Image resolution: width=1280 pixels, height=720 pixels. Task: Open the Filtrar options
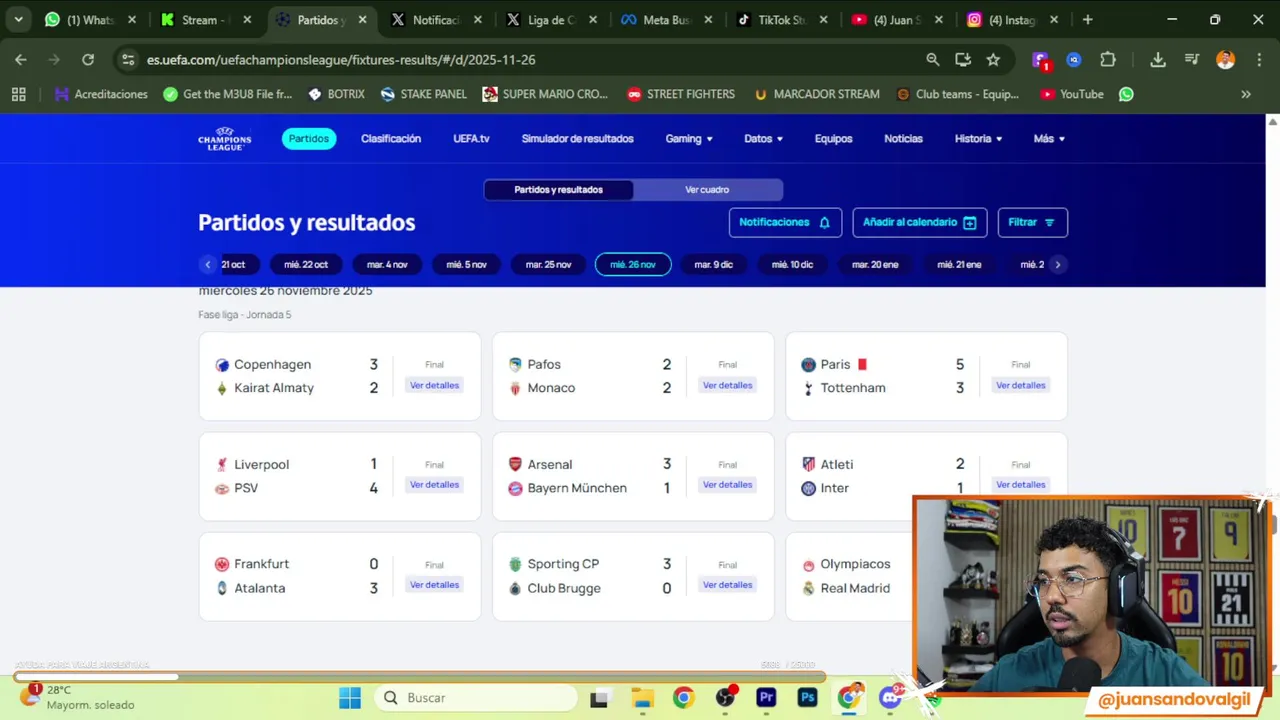point(1033,222)
